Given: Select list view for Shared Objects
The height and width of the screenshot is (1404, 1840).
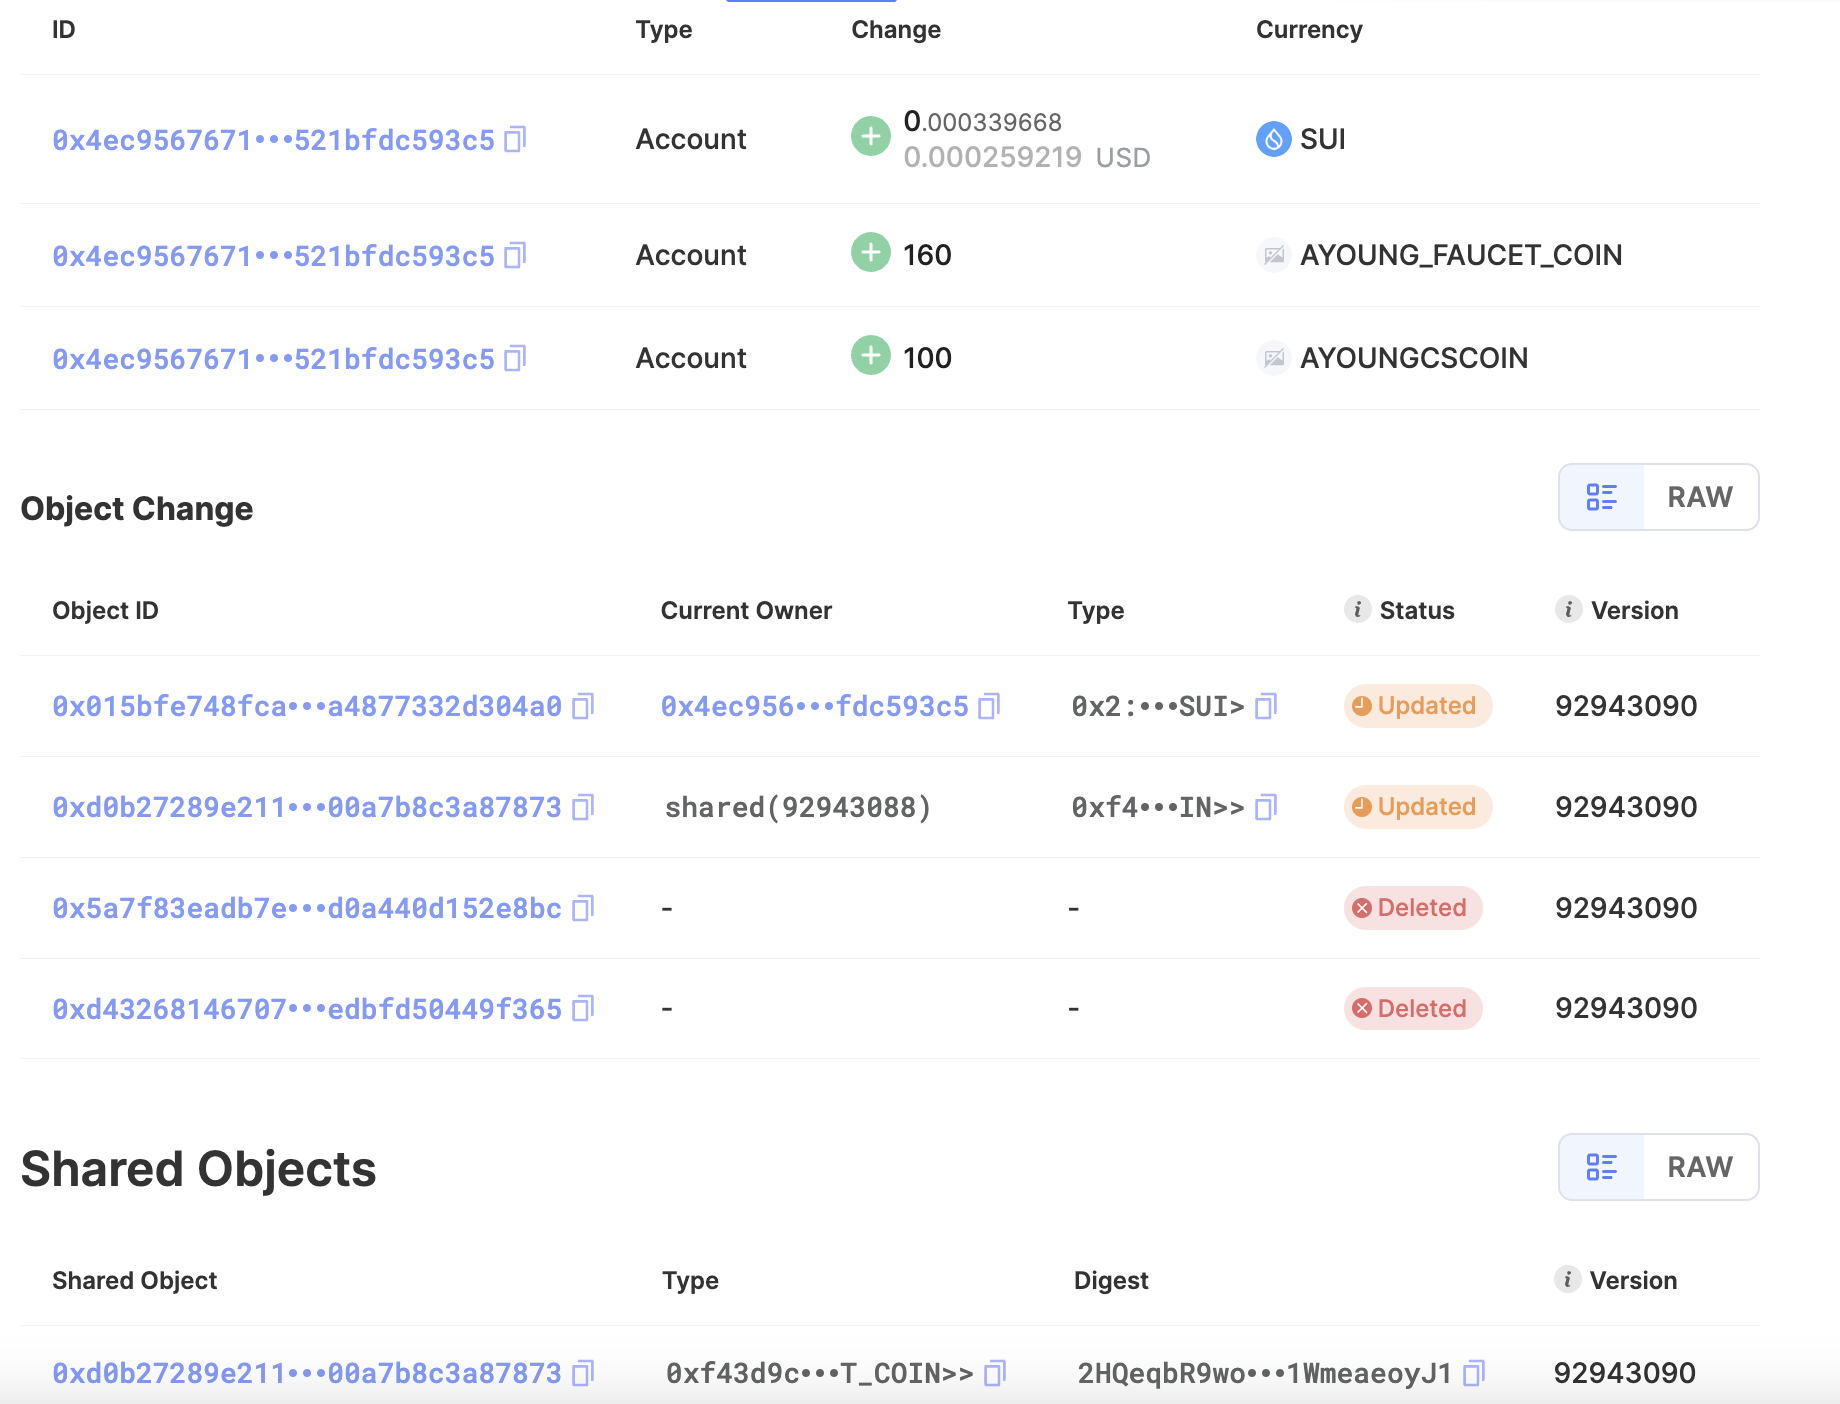Looking at the screenshot, I should pyautogui.click(x=1602, y=1167).
